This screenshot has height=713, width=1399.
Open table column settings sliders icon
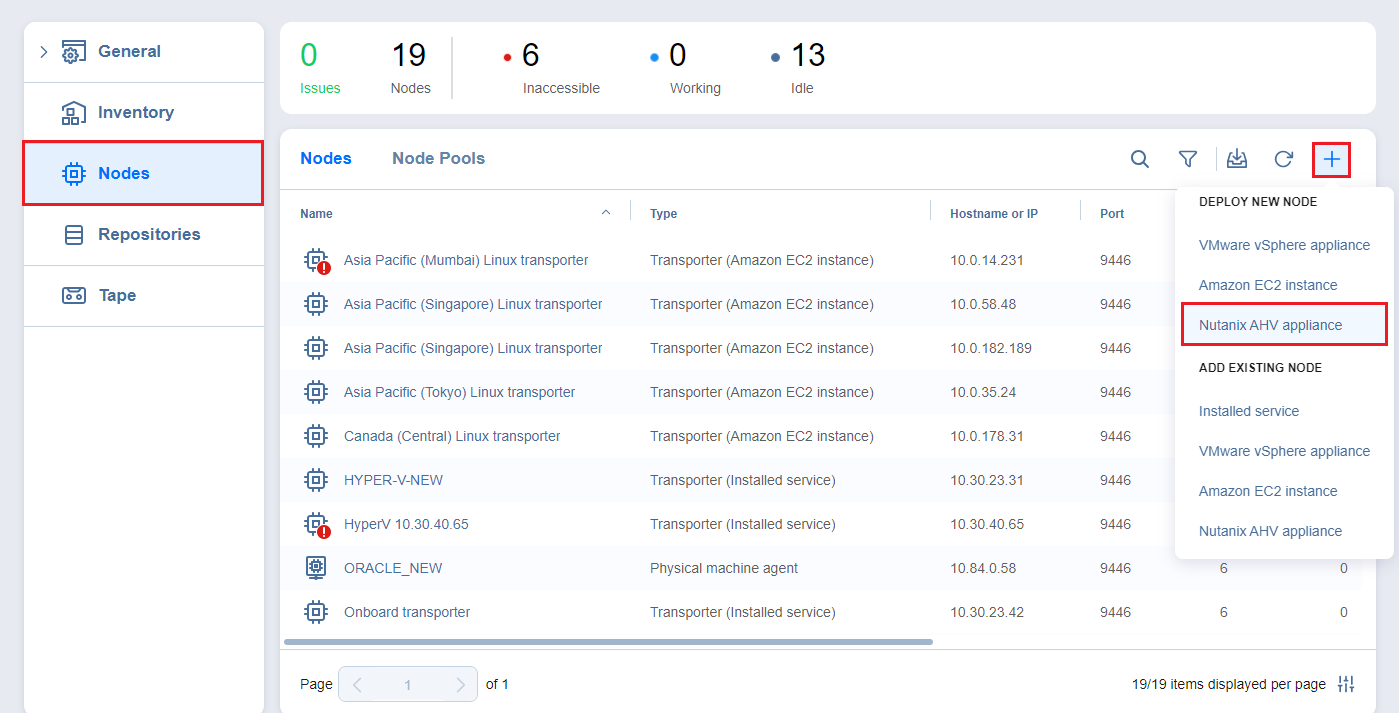[1346, 684]
